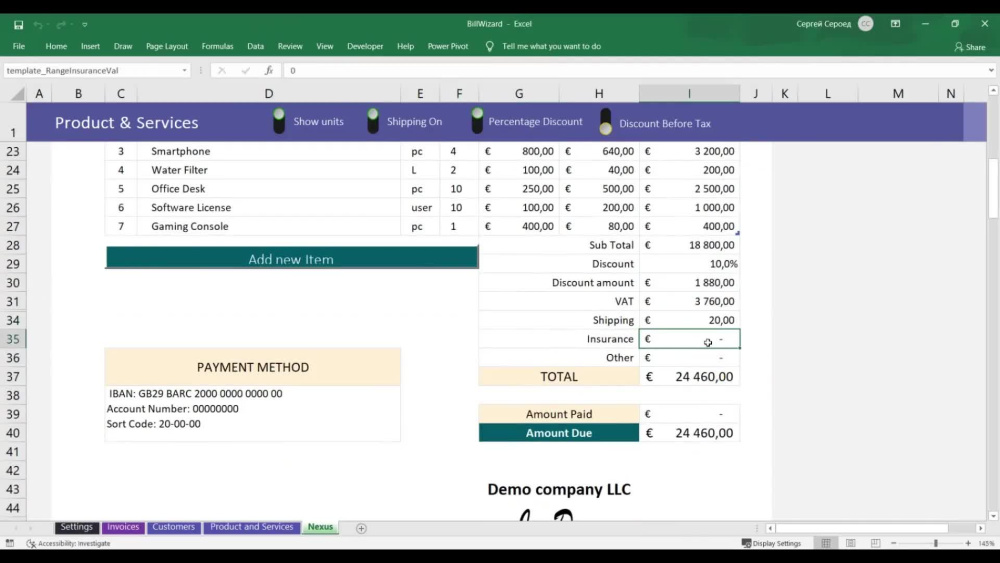Click the zoom in plus button
This screenshot has width=1000, height=563.
pos(968,543)
